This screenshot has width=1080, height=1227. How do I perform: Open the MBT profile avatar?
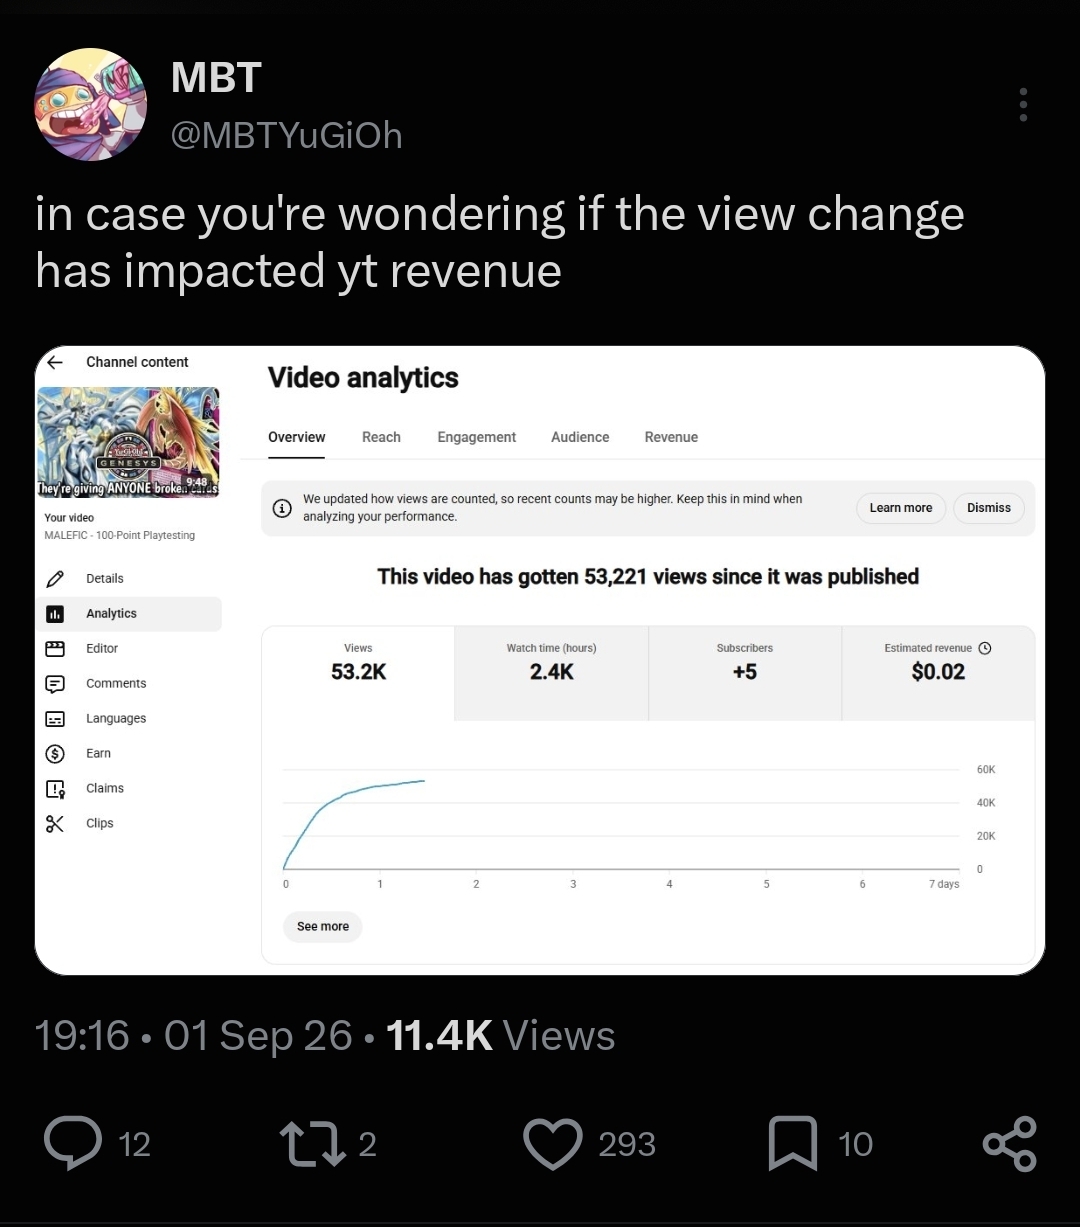coord(91,104)
